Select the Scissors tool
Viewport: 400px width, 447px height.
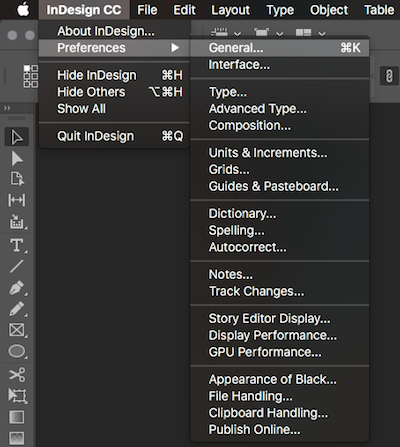[x=17, y=374]
